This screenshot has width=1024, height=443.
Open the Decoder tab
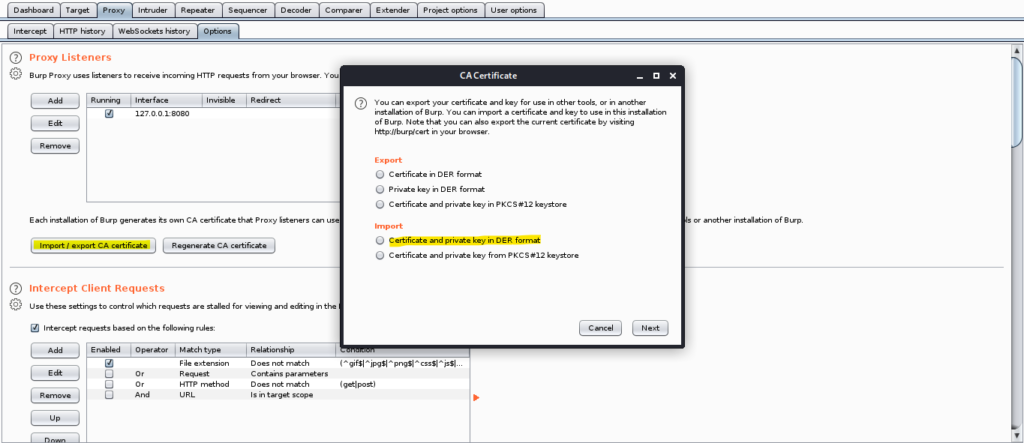pos(296,10)
